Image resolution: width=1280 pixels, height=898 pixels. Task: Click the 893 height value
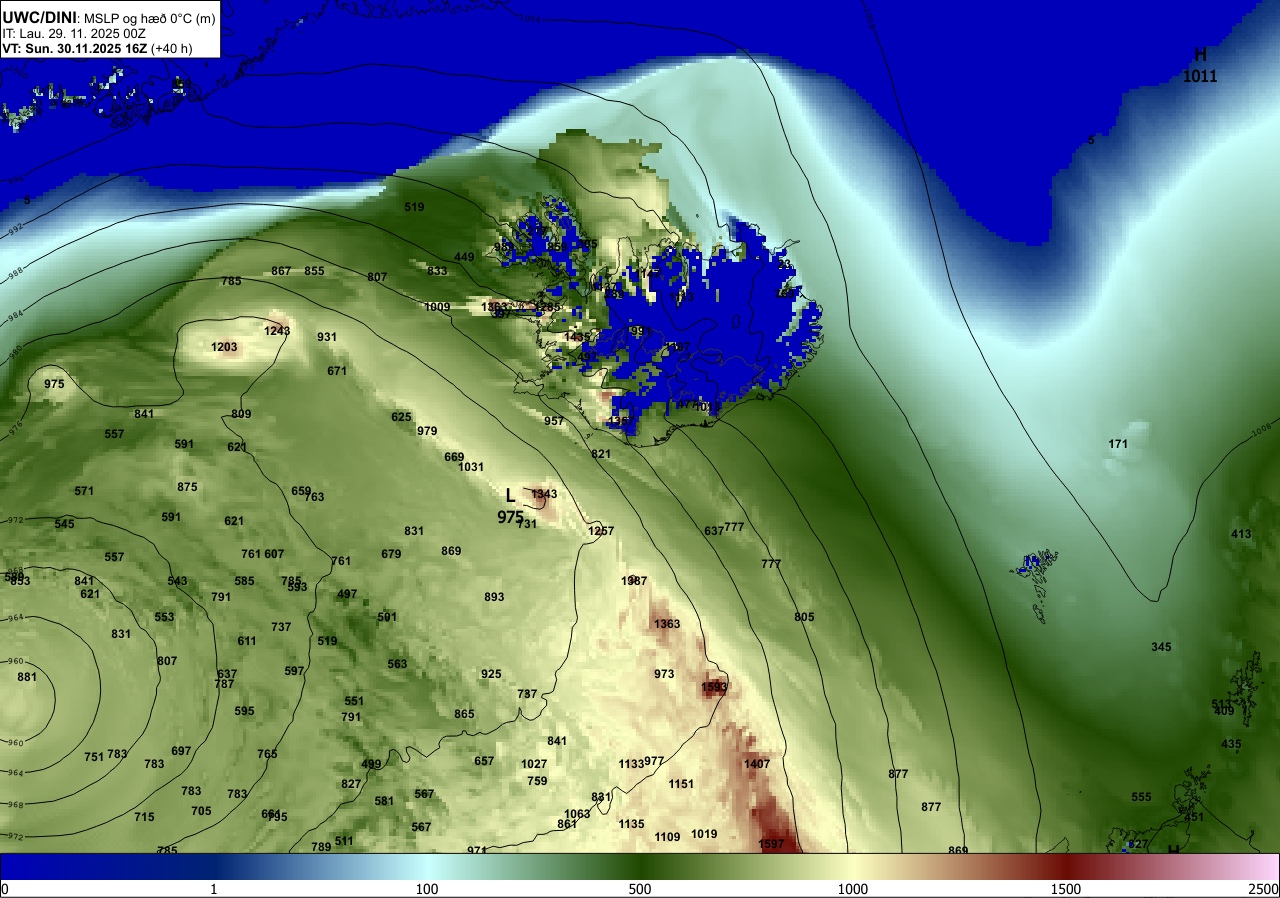click(x=494, y=597)
